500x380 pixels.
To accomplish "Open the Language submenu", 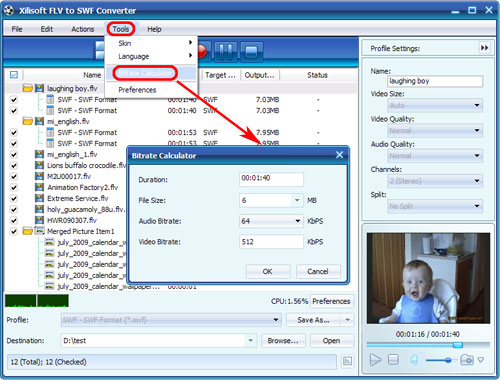I will [152, 56].
